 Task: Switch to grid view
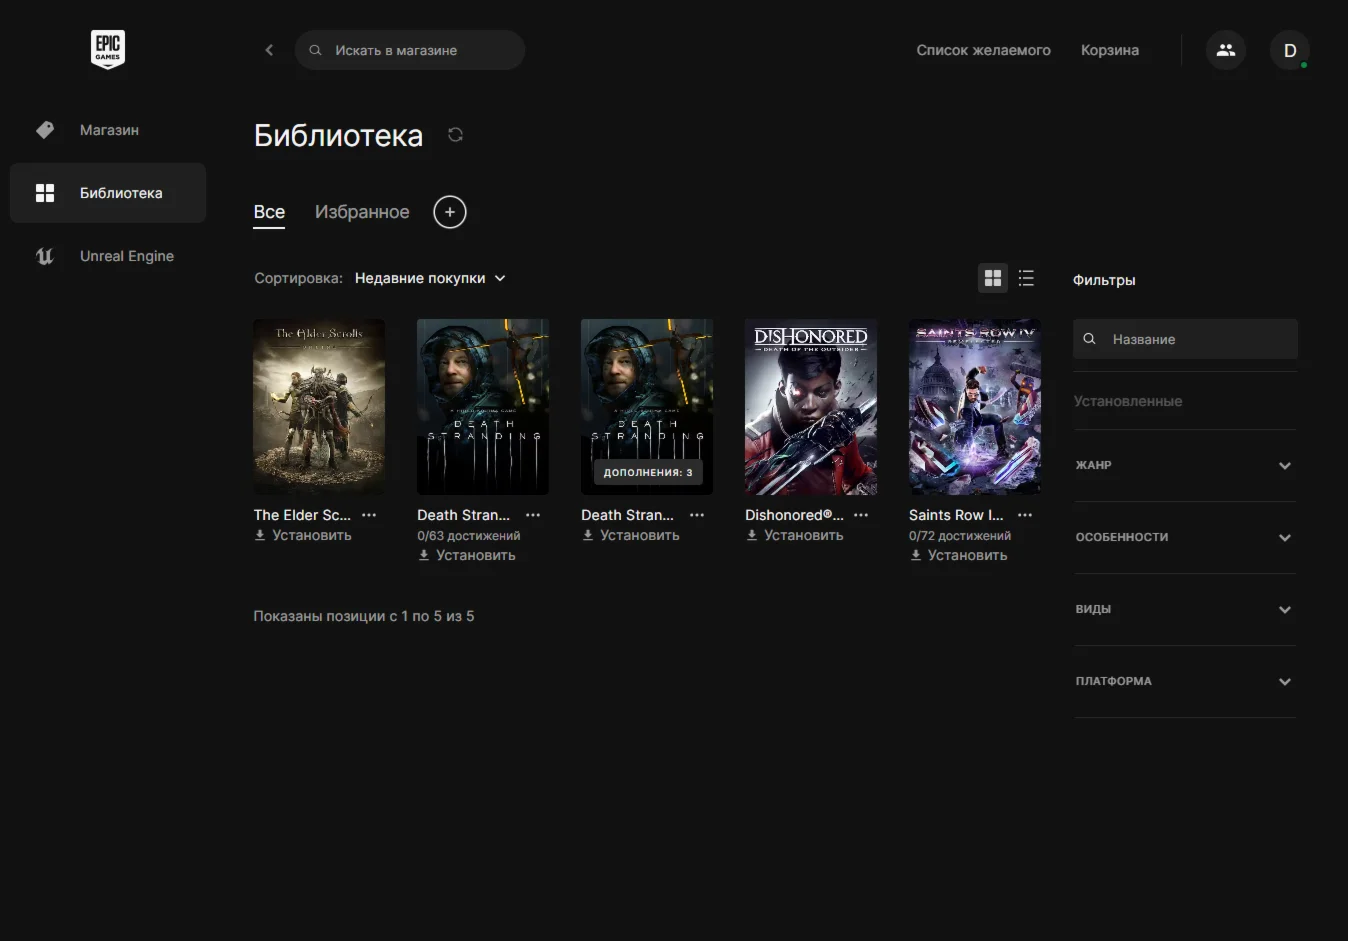pyautogui.click(x=993, y=278)
